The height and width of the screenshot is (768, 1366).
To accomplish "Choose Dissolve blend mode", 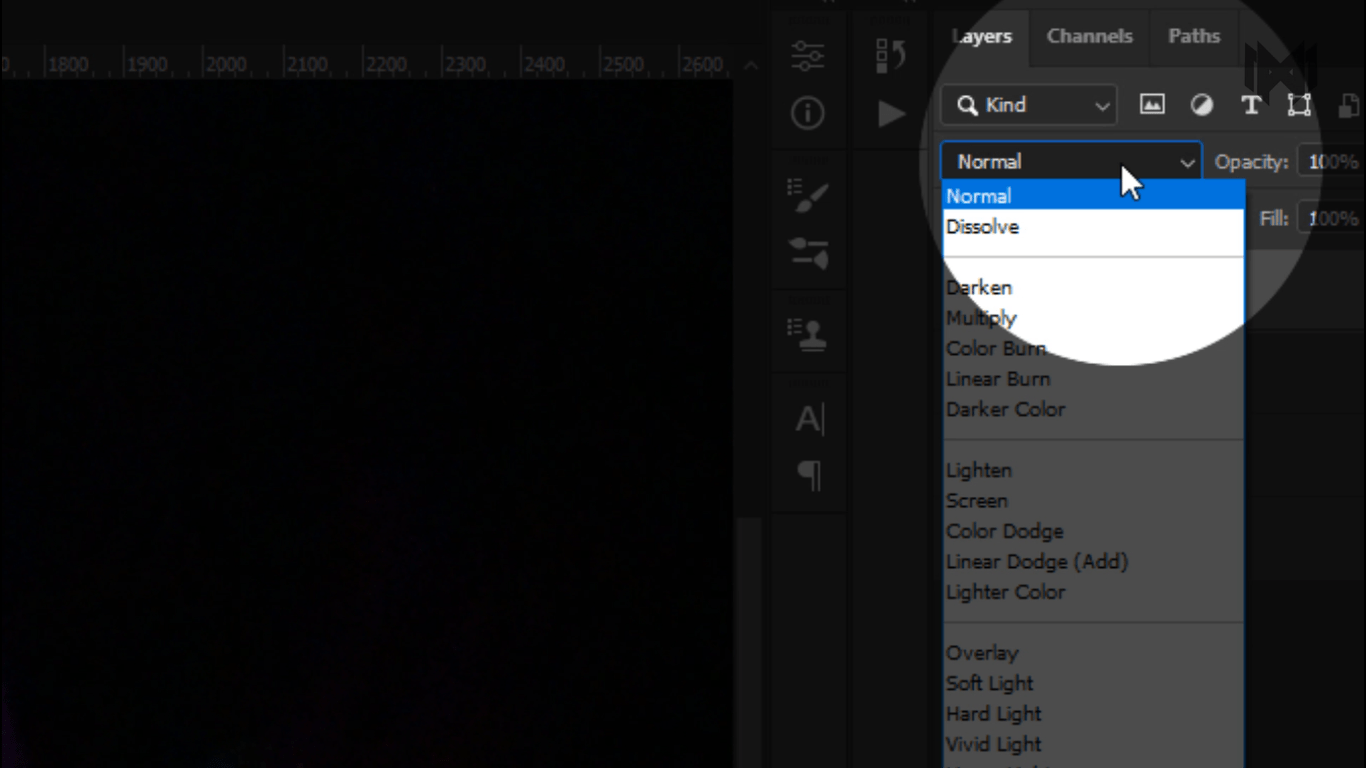I will (1093, 227).
